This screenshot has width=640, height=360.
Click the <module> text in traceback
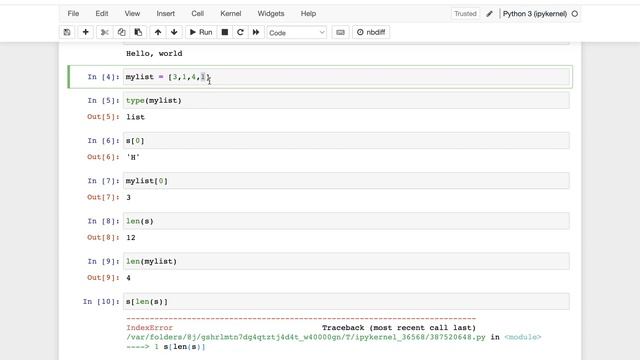[523, 337]
